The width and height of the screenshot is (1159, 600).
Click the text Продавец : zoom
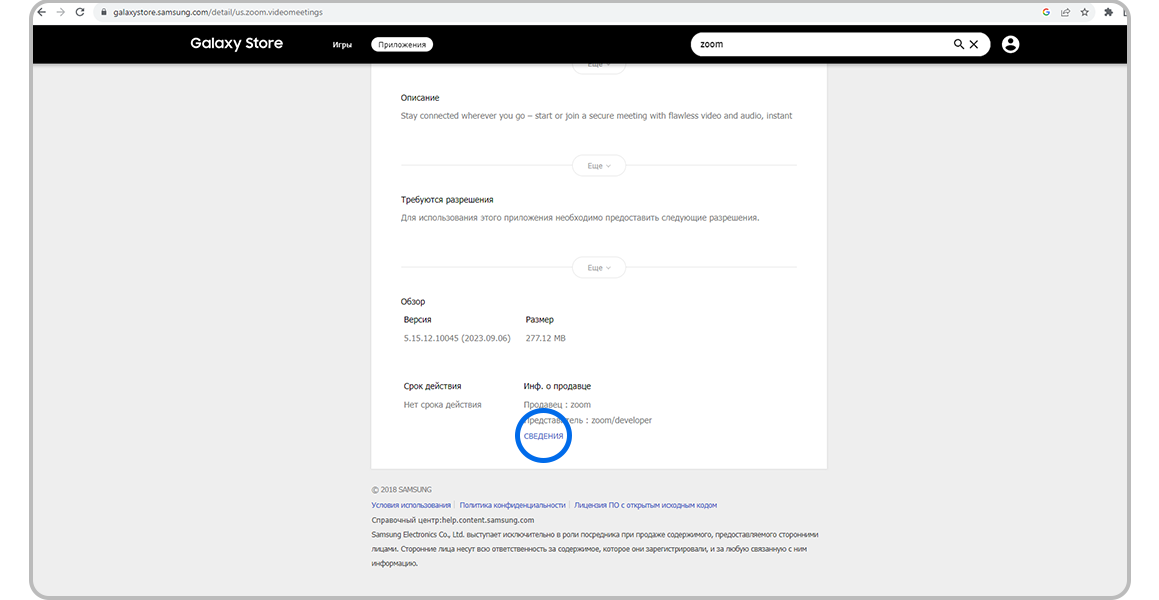pyautogui.click(x=557, y=405)
